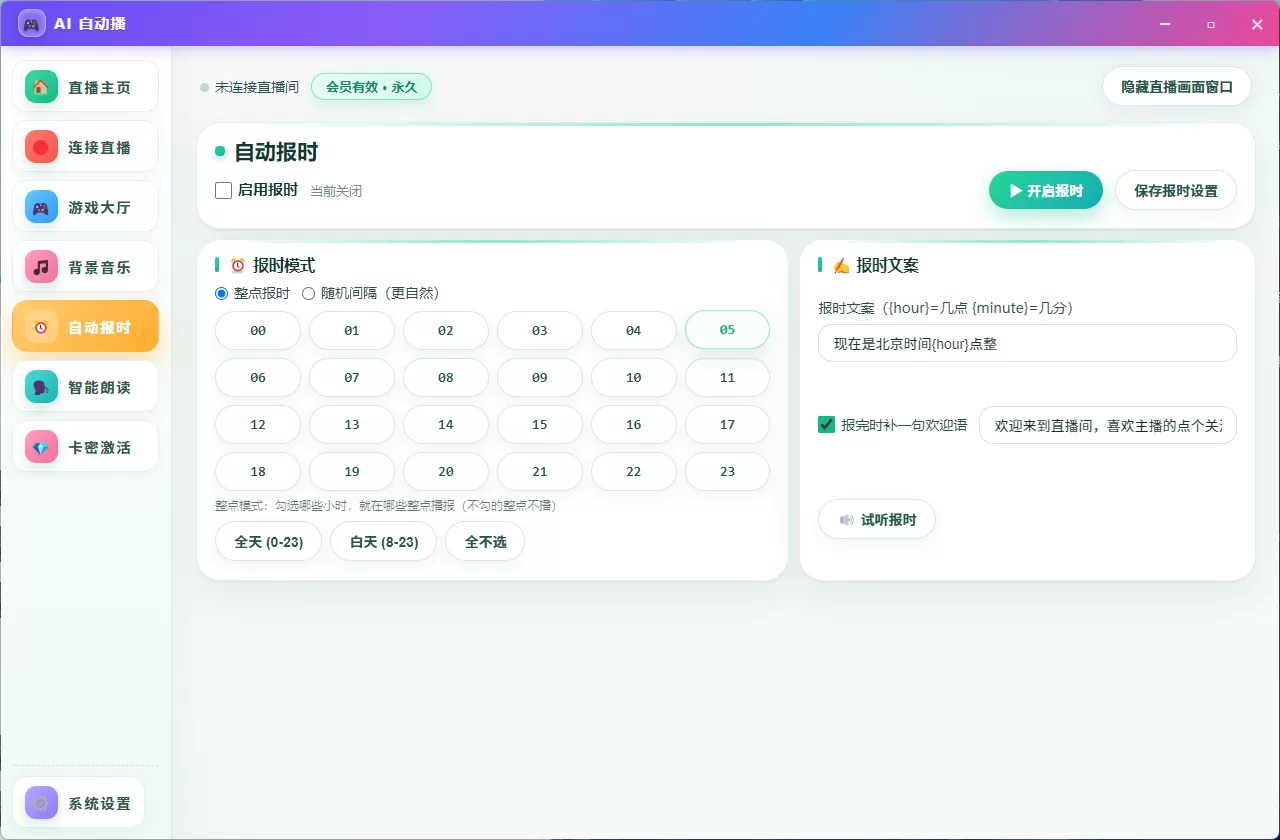
Task: Select the 整点报时 radio button
Action: coord(222,293)
